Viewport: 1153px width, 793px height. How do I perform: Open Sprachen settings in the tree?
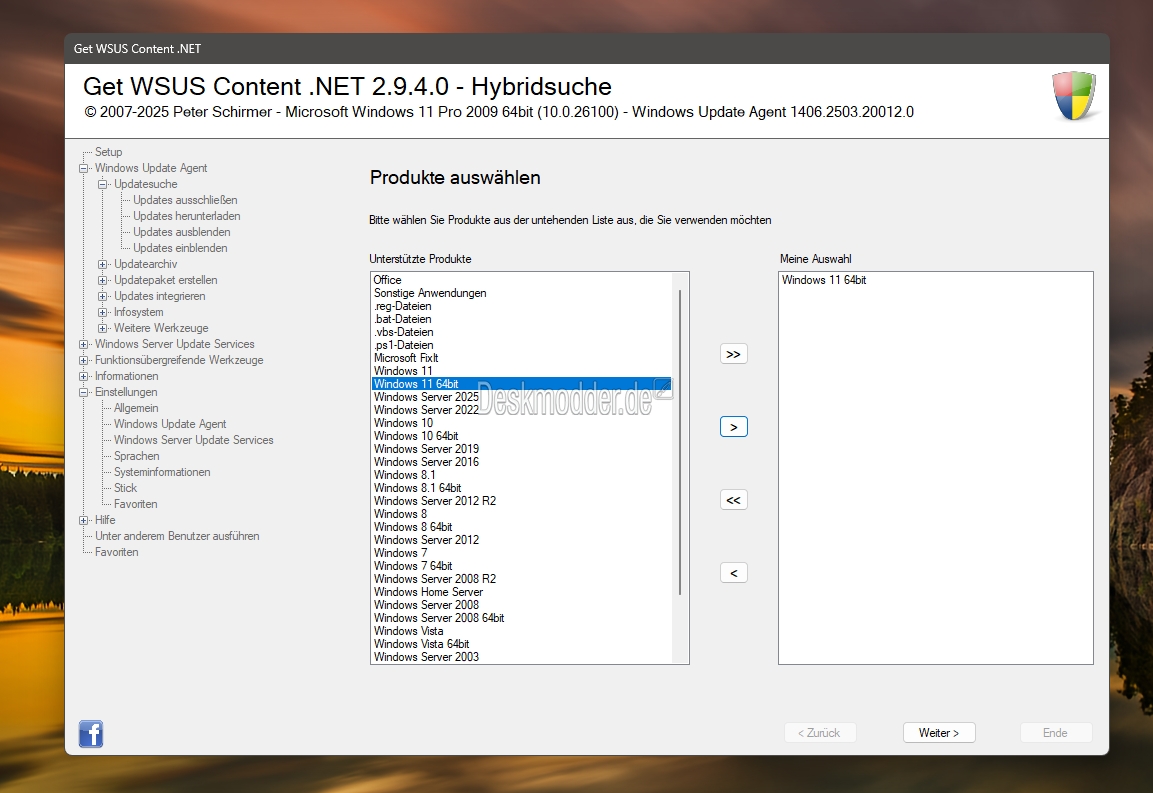point(136,456)
